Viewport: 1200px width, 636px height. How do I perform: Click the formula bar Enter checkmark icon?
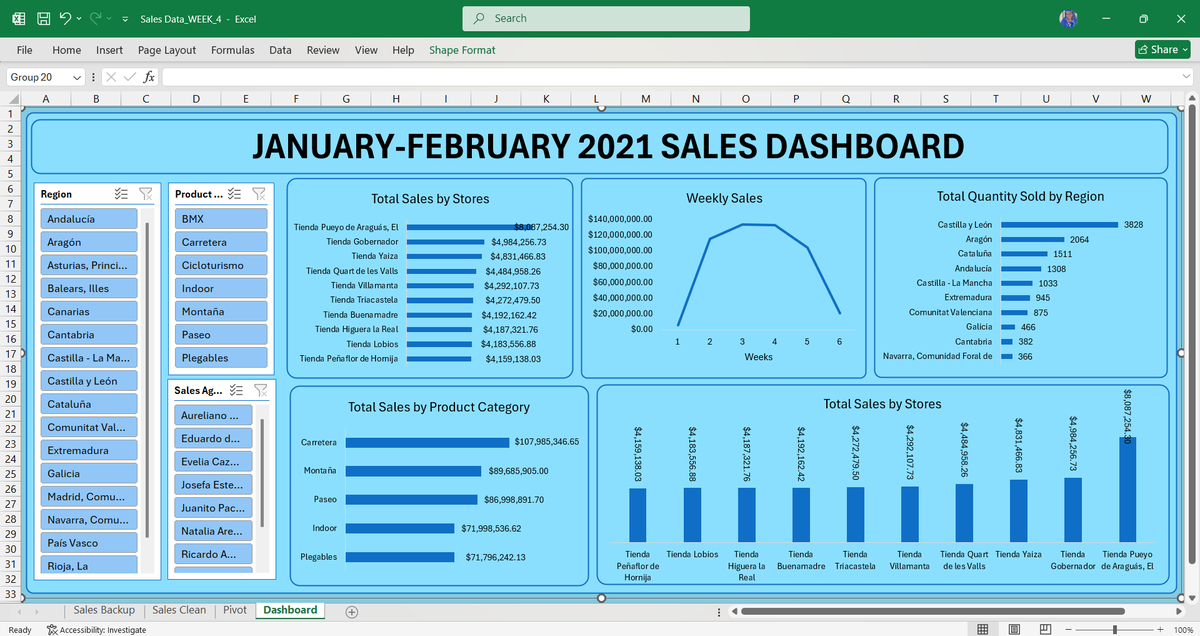click(129, 77)
